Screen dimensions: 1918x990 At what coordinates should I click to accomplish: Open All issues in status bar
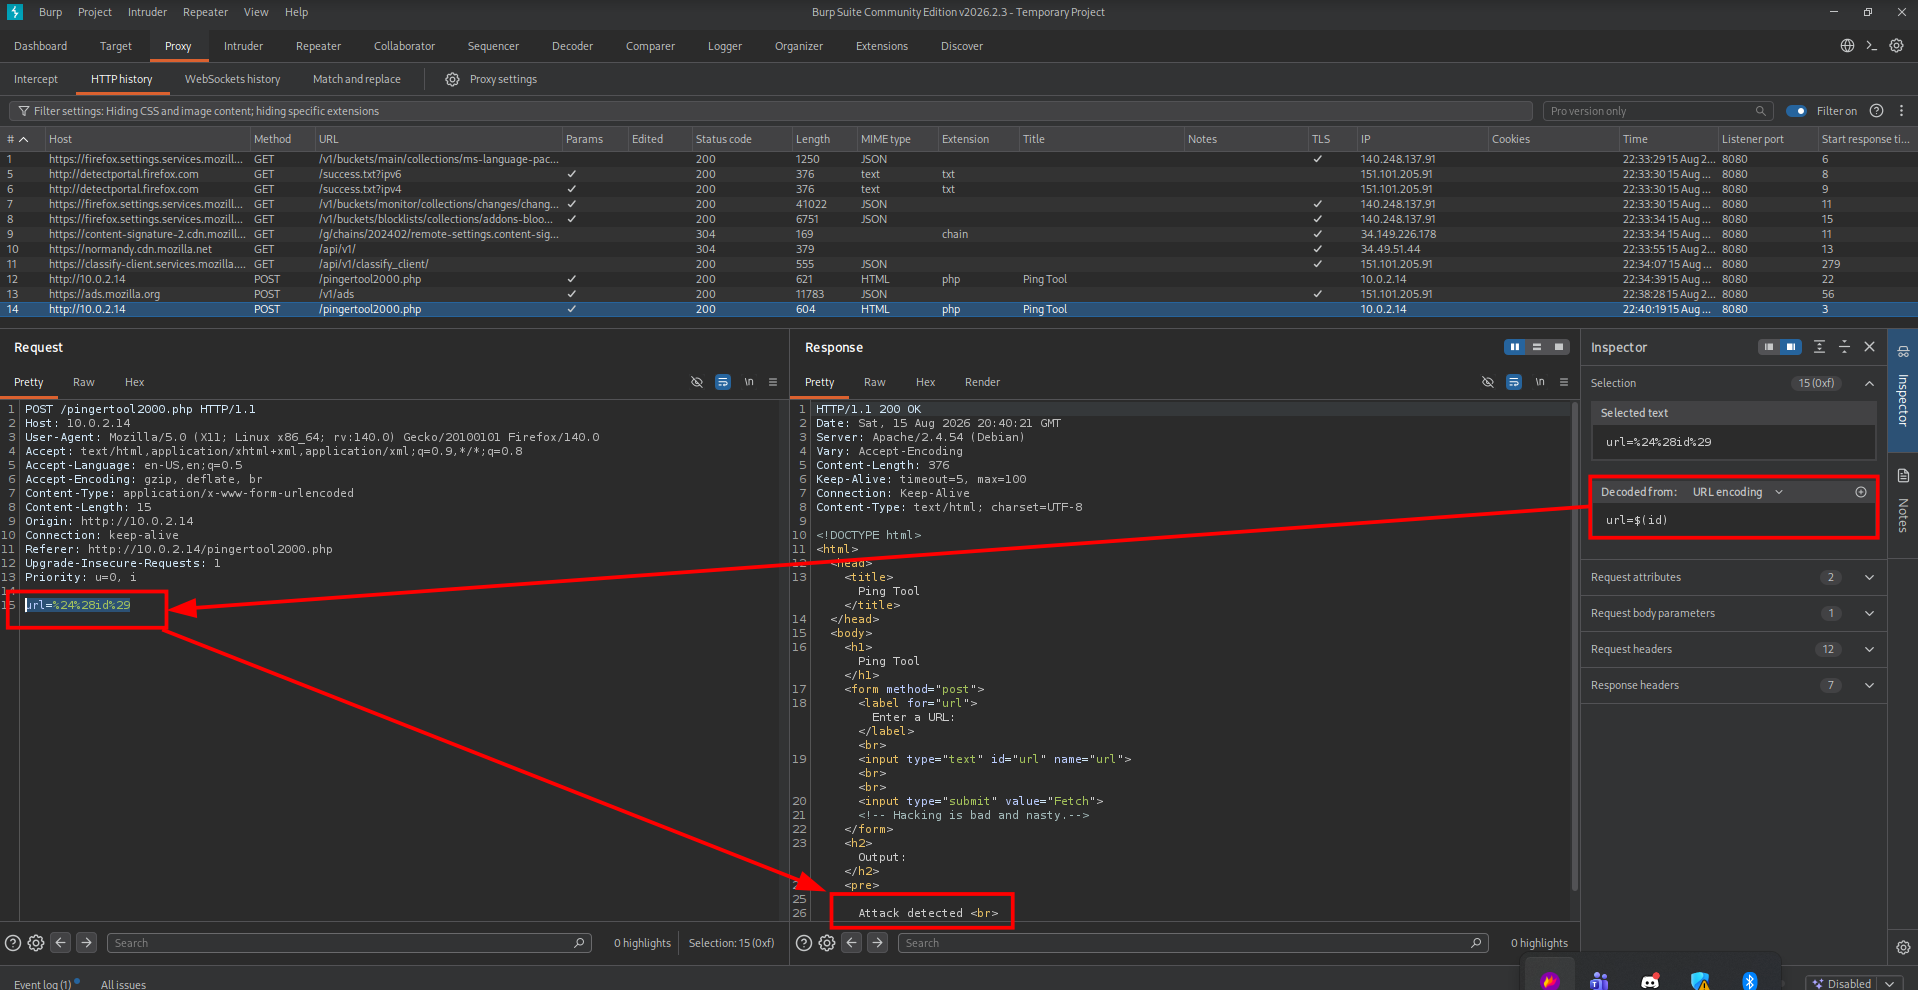[123, 984]
